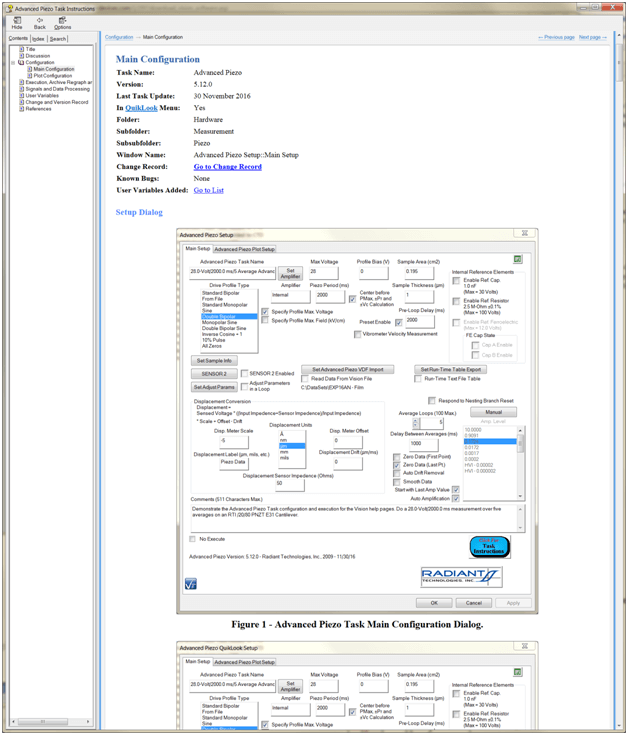Enable SENSOR 2 Enabled checkbox

pos(244,374)
